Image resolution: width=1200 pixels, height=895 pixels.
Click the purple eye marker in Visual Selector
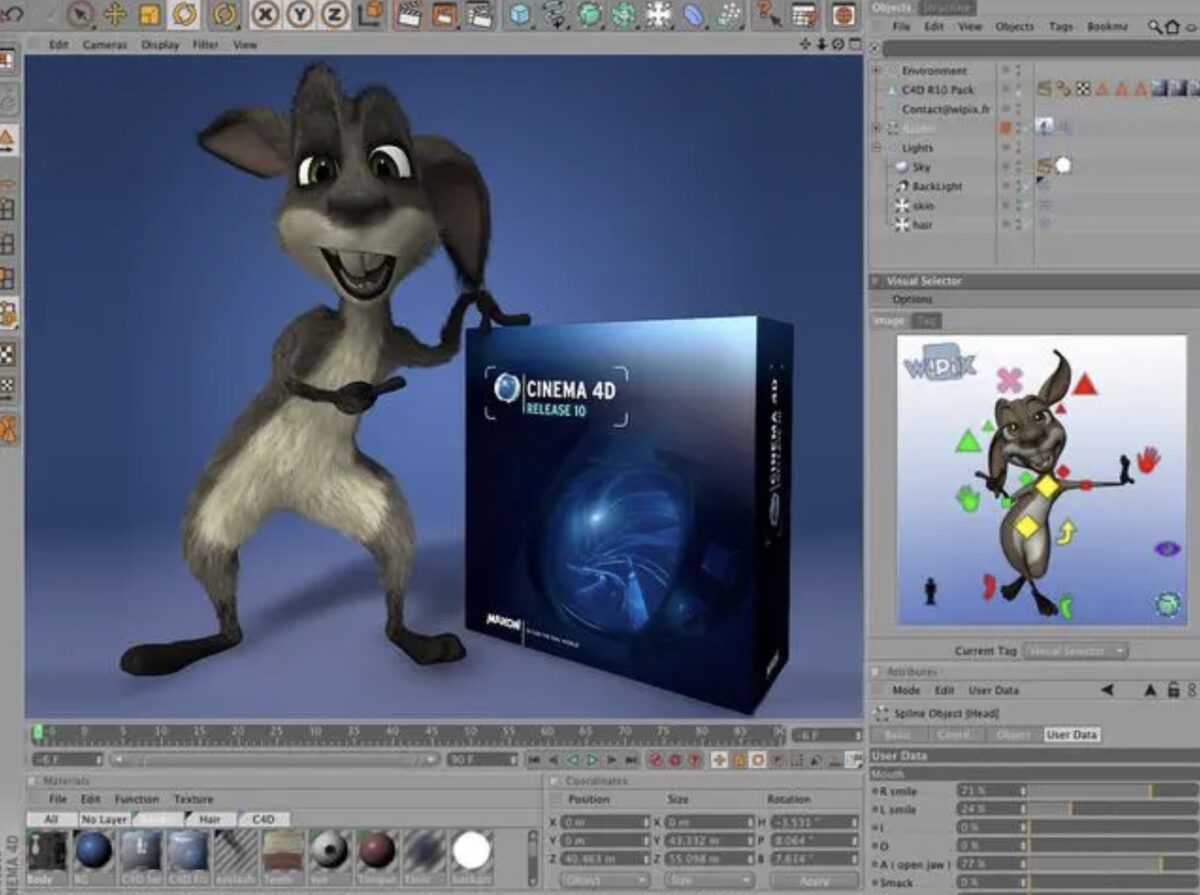coord(1166,549)
